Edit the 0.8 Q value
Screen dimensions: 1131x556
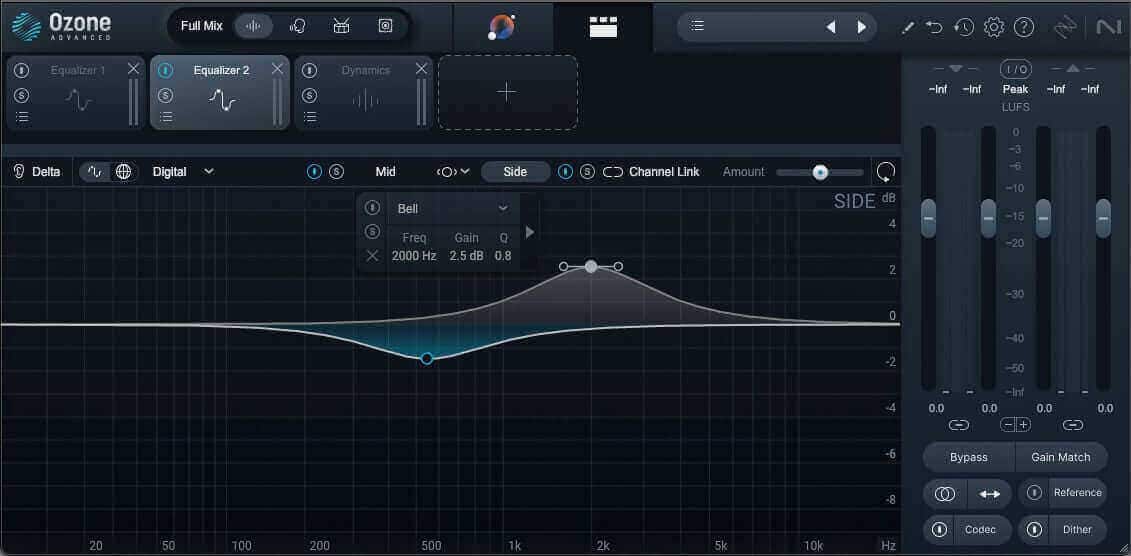[x=503, y=255]
